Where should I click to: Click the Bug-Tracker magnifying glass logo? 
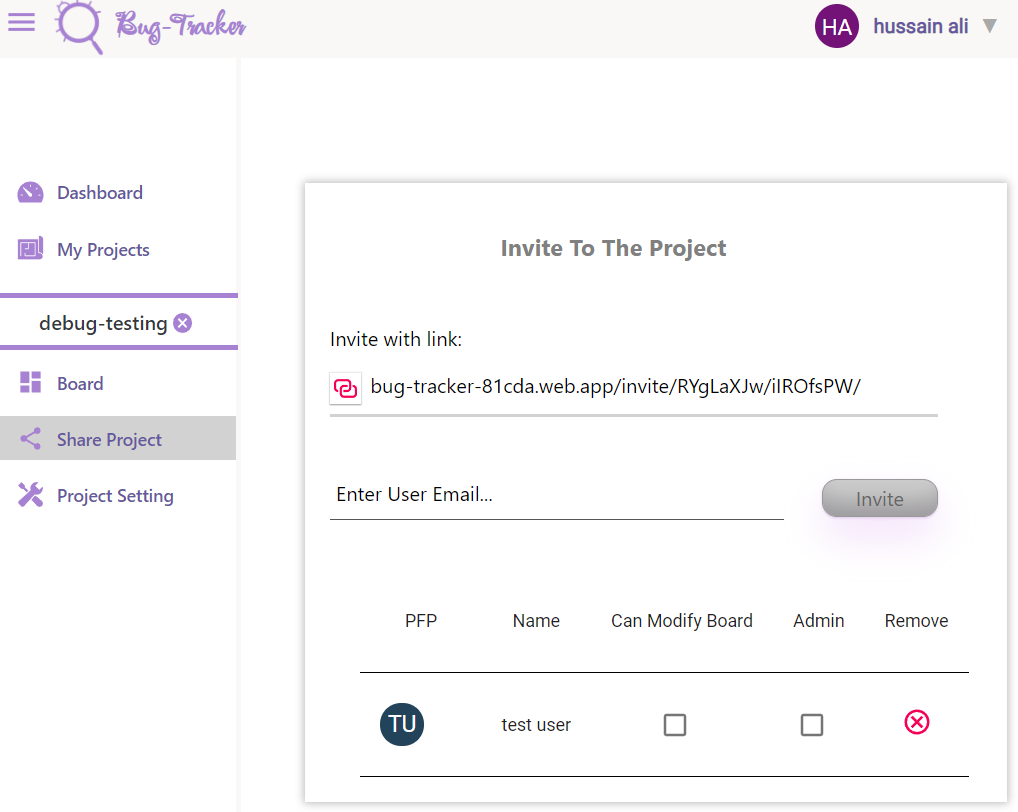pyautogui.click(x=76, y=27)
